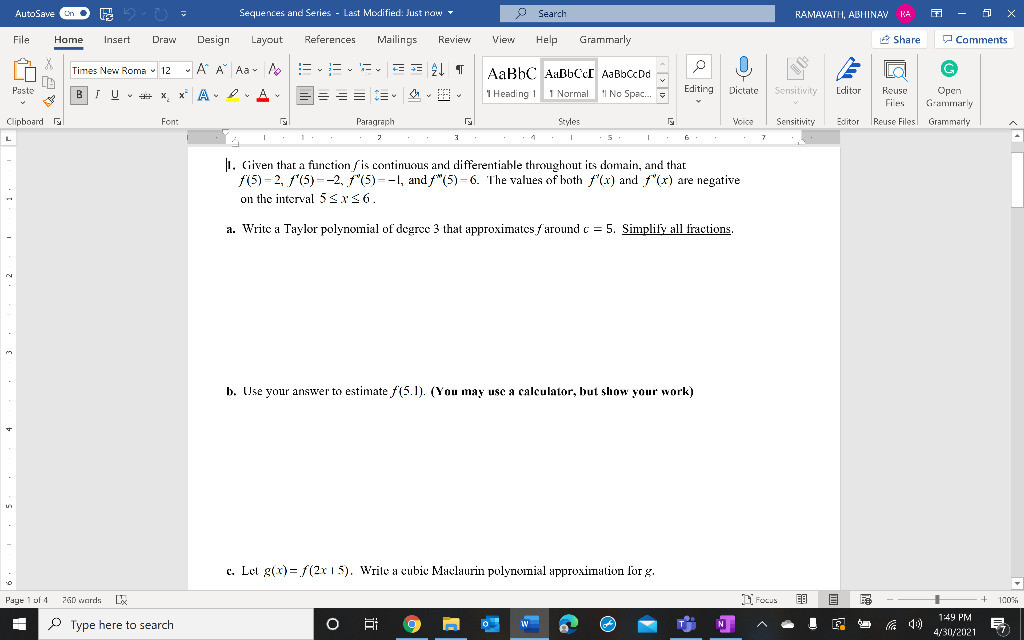Toggle Superscript formatting

(x=182, y=95)
